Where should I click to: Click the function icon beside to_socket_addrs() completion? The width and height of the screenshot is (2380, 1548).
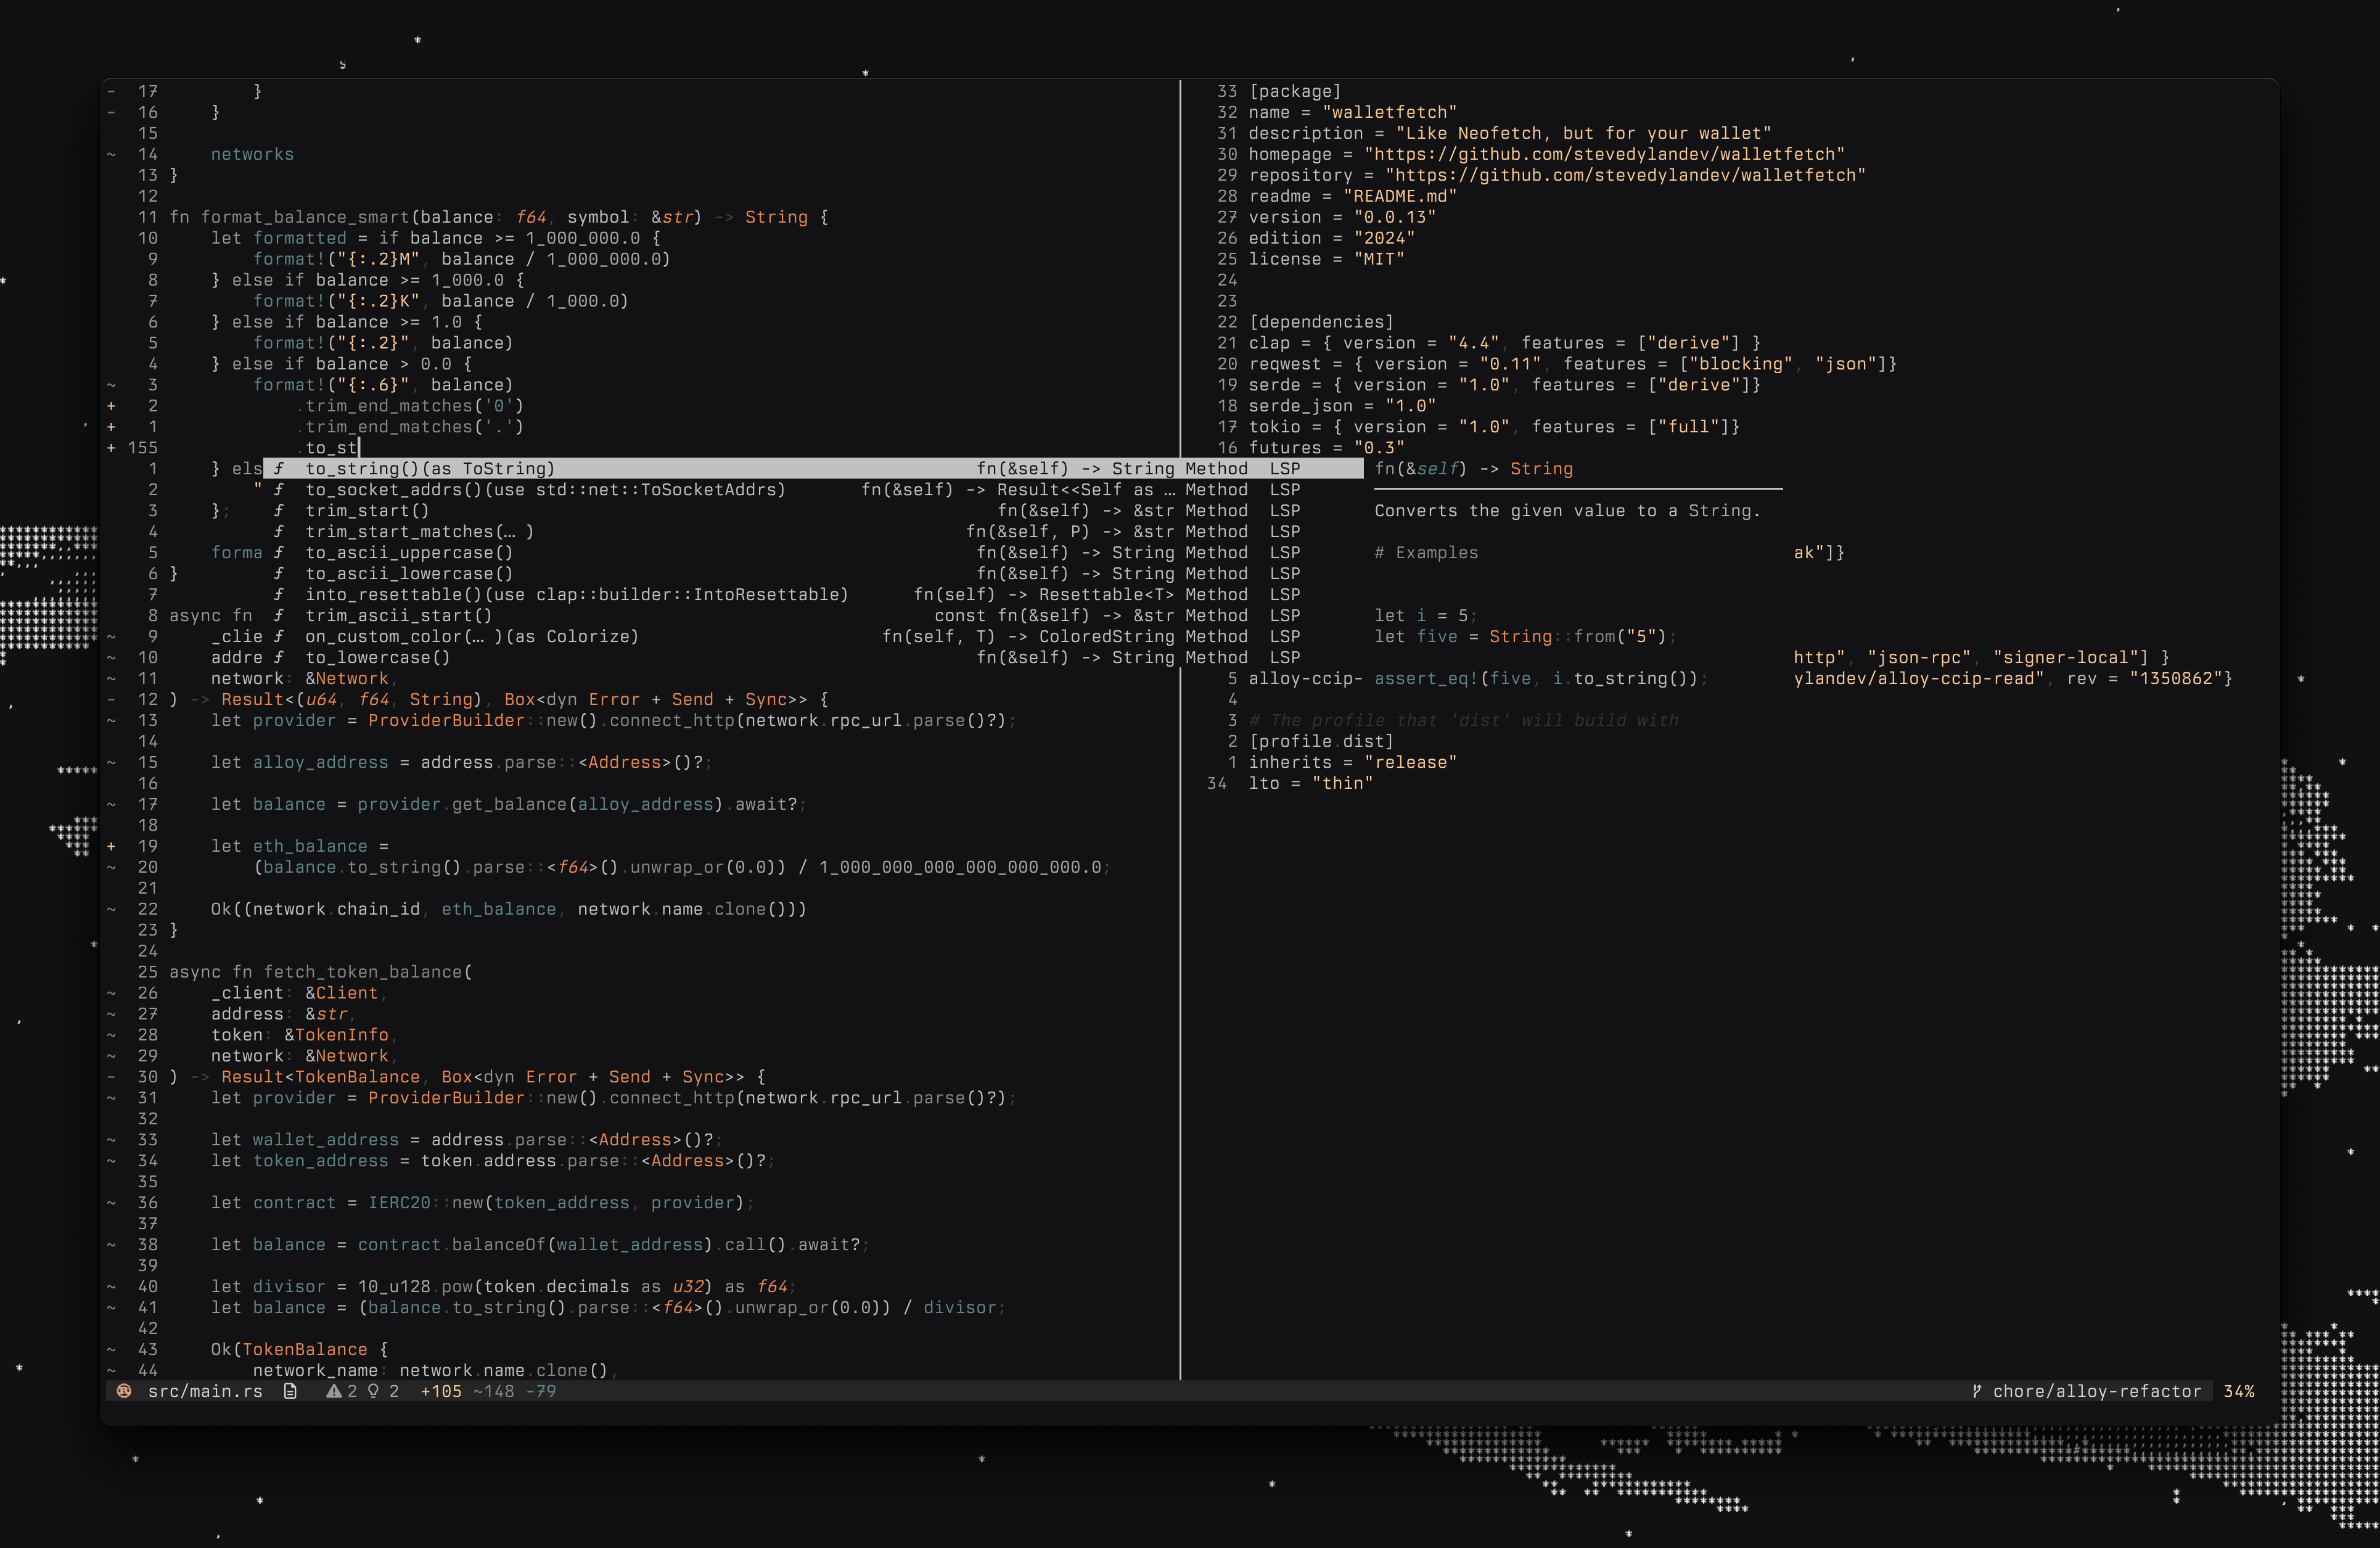coord(279,489)
